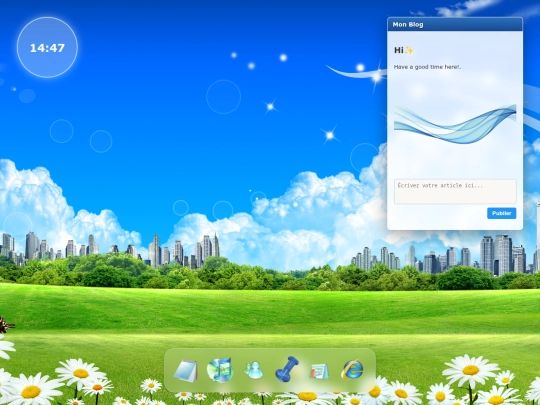The width and height of the screenshot is (540, 405).
Task: Launch the music CD icon in dock
Action: pos(220,370)
